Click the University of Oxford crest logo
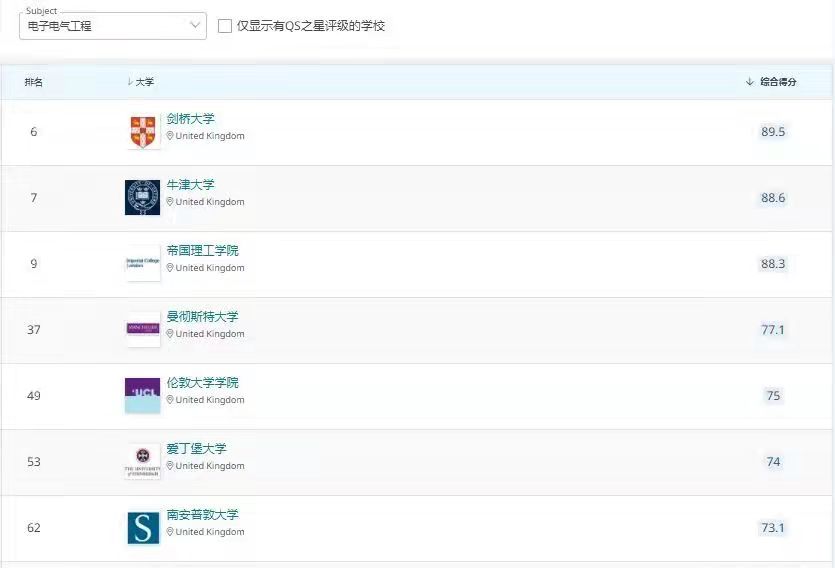Screen dimensions: 835x568 tap(143, 197)
